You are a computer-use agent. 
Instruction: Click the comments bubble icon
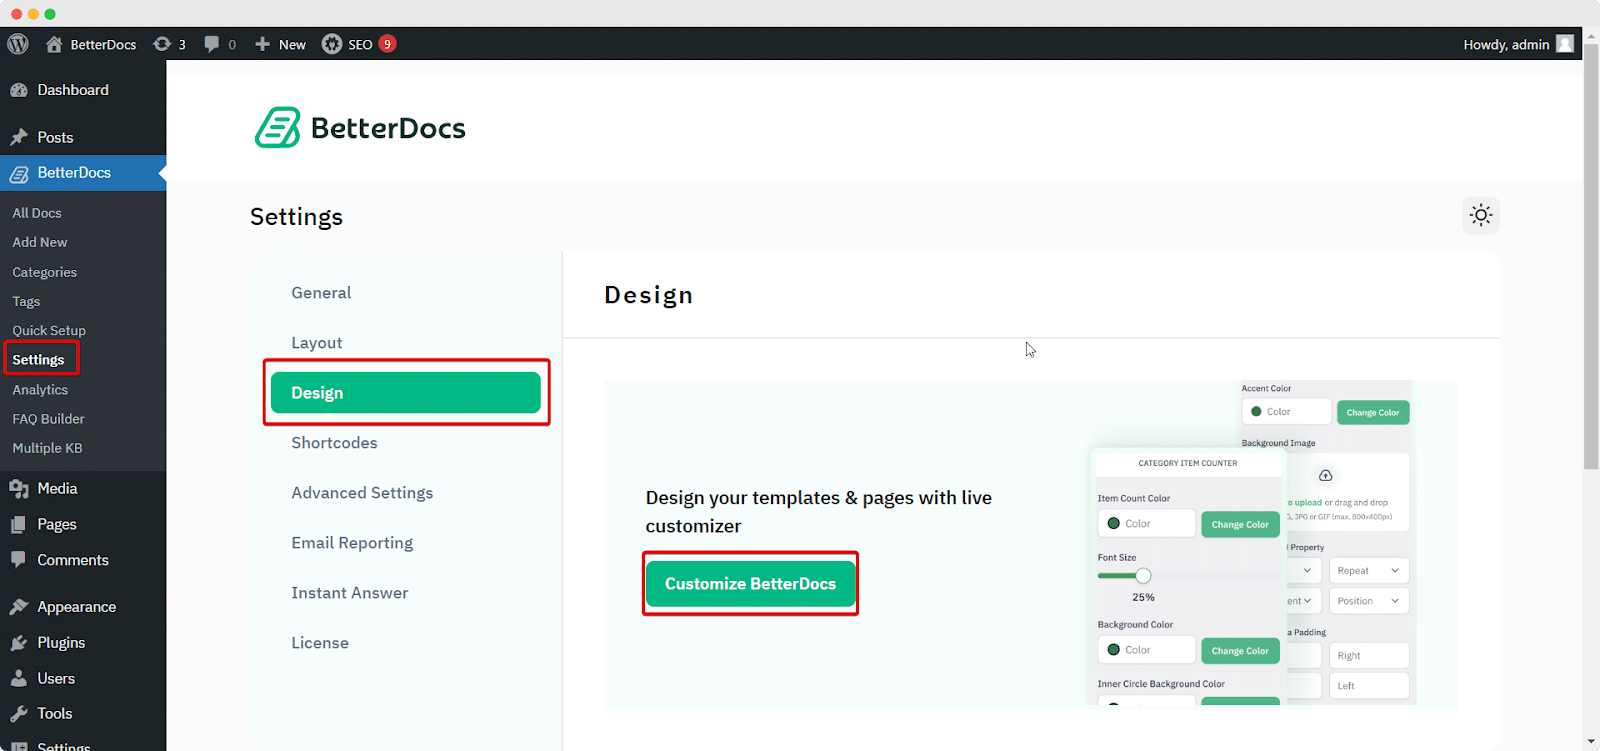[x=212, y=44]
